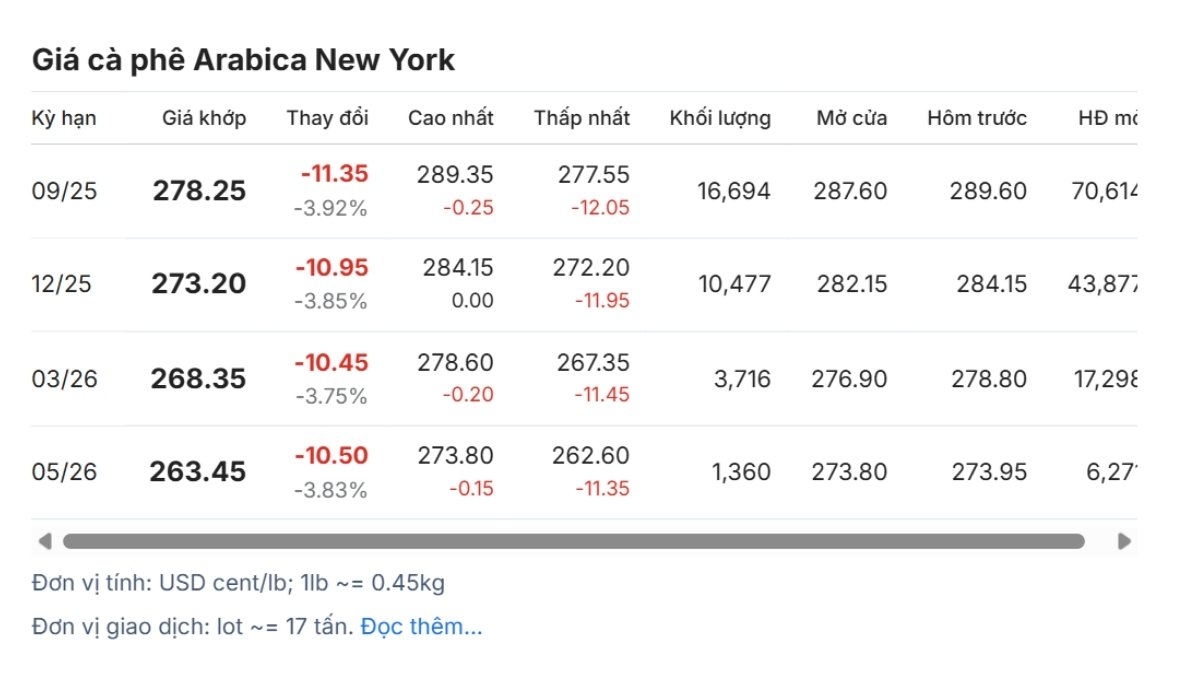The height and width of the screenshot is (675, 1200).
Task: Click the Hôm trước column header
Action: [x=977, y=118]
